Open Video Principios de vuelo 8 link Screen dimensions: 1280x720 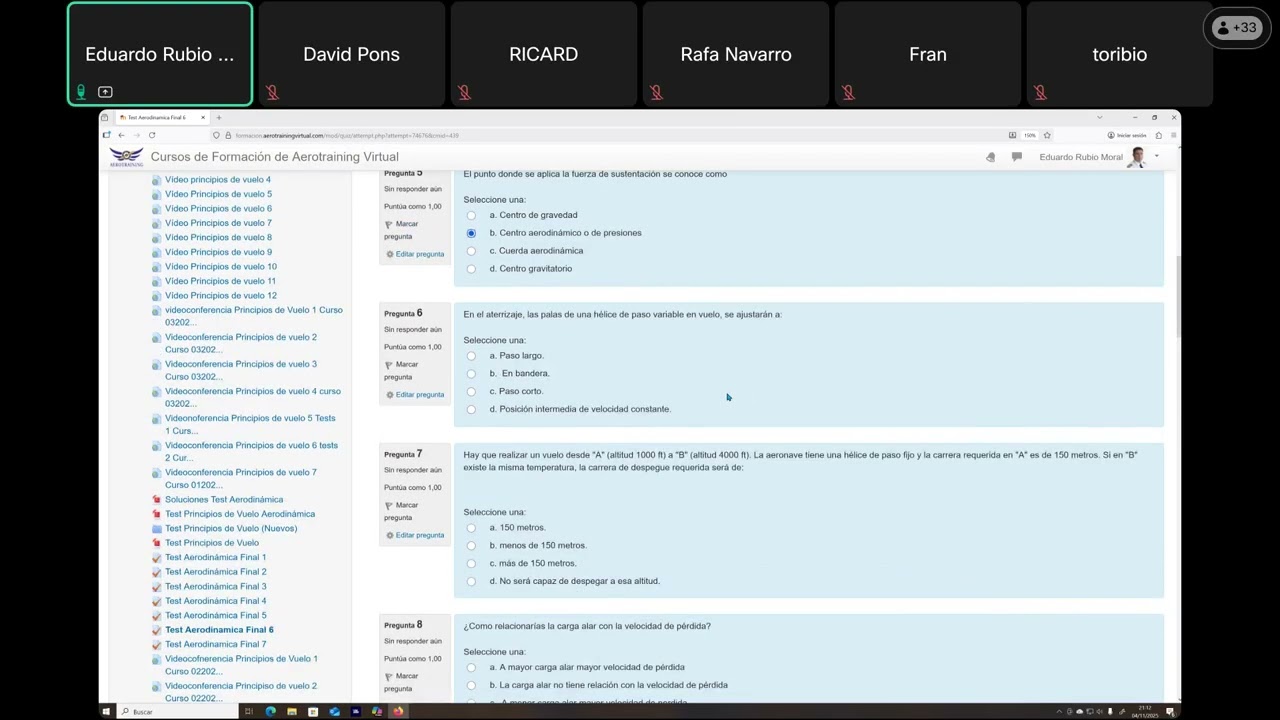click(x=218, y=238)
